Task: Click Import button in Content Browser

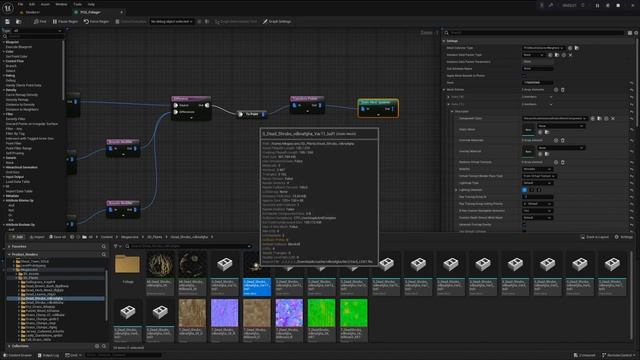Action: 37,237
